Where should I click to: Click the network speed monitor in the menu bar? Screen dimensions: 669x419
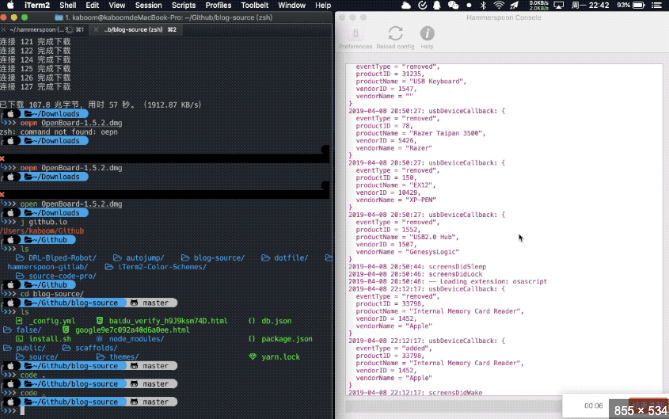[539, 5]
